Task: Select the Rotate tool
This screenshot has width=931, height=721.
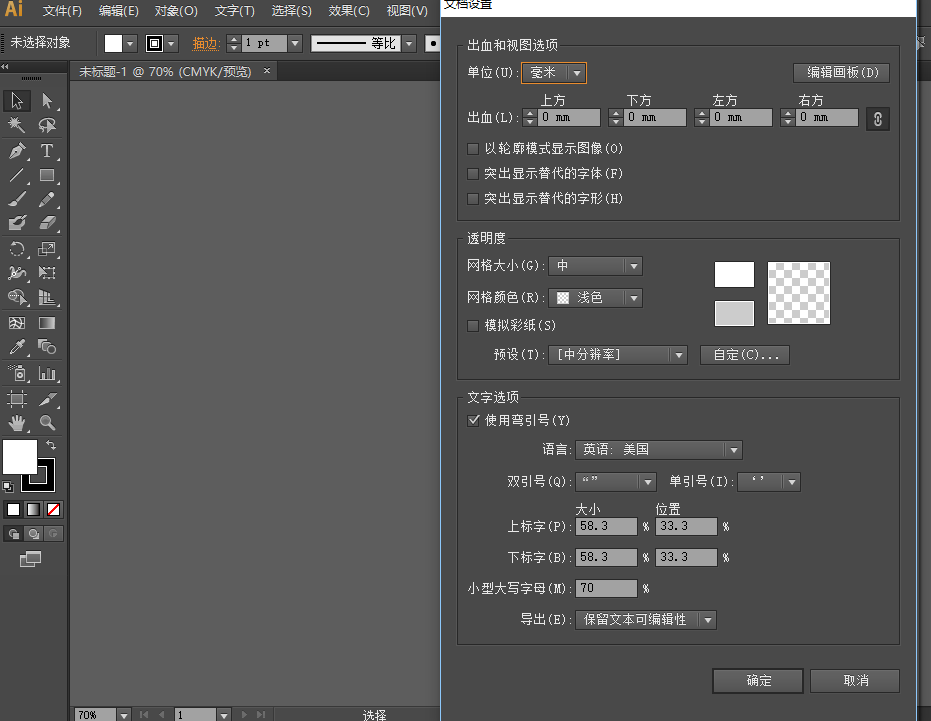Action: click(17, 249)
